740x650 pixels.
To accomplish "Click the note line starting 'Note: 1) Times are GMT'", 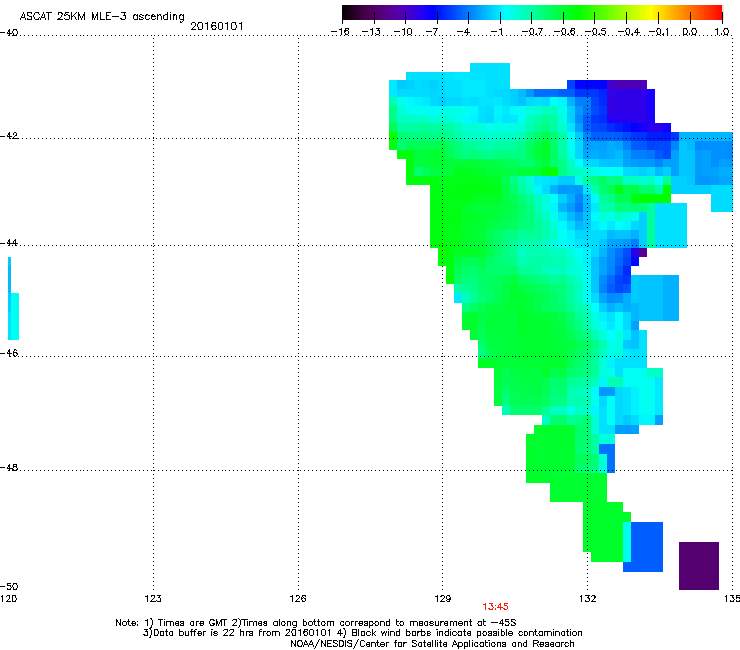I will (316, 623).
